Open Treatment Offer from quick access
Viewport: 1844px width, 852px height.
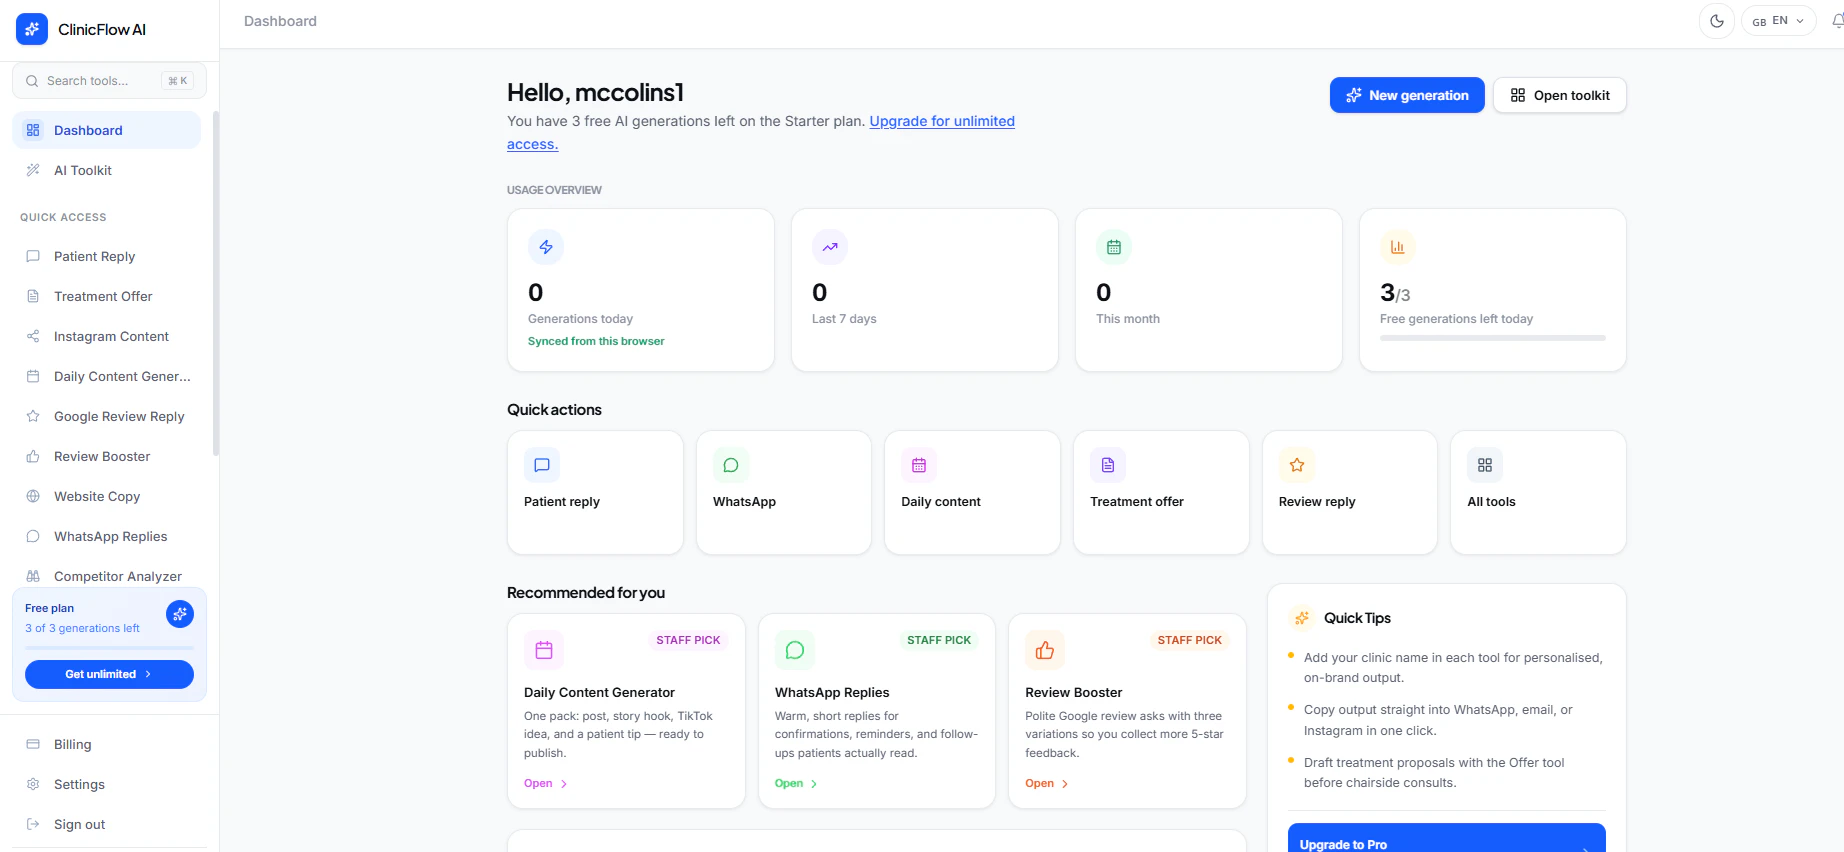(106, 296)
